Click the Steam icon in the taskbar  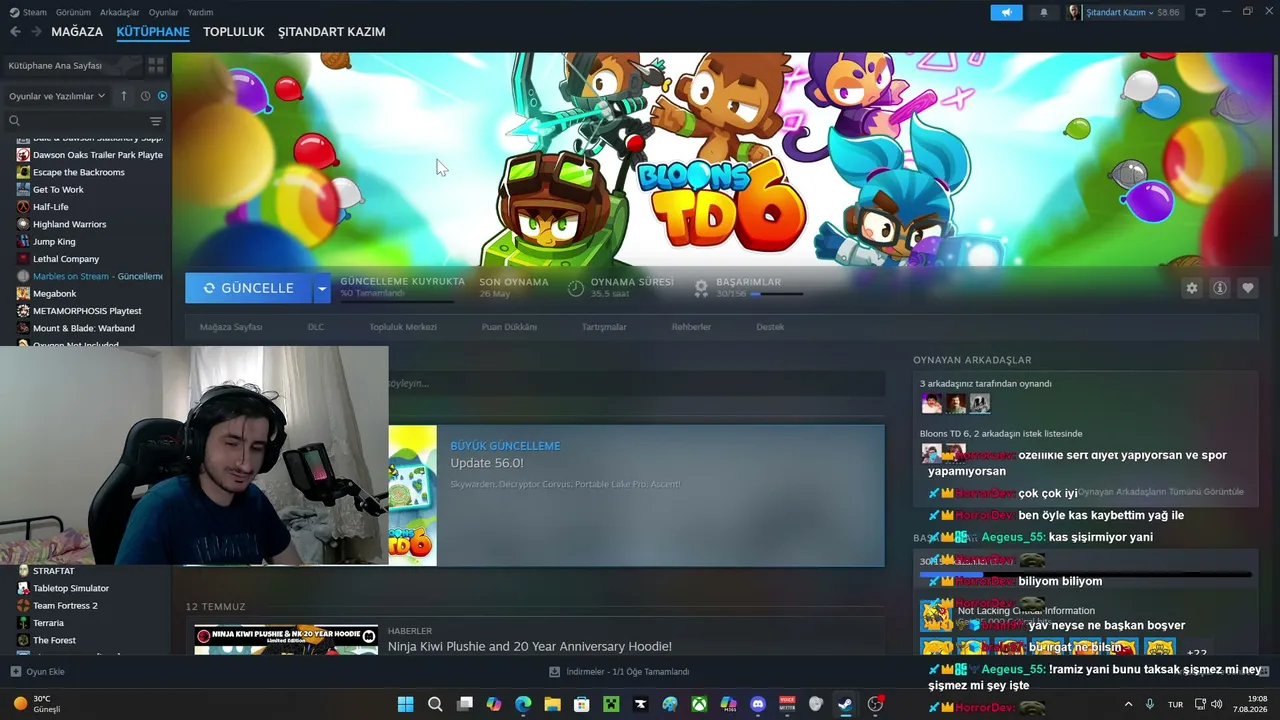(x=846, y=704)
